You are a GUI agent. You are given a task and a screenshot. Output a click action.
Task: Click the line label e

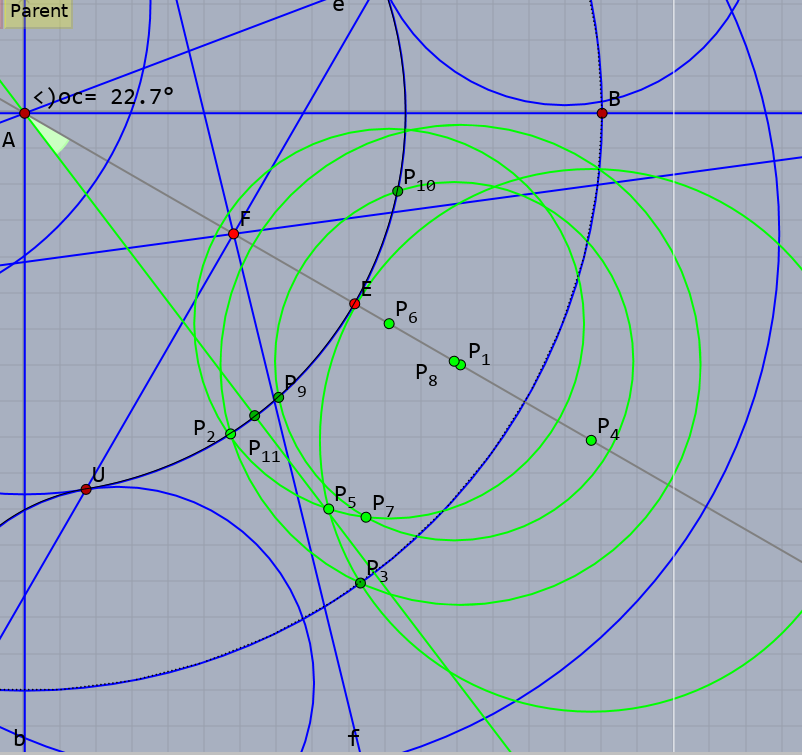pyautogui.click(x=338, y=5)
